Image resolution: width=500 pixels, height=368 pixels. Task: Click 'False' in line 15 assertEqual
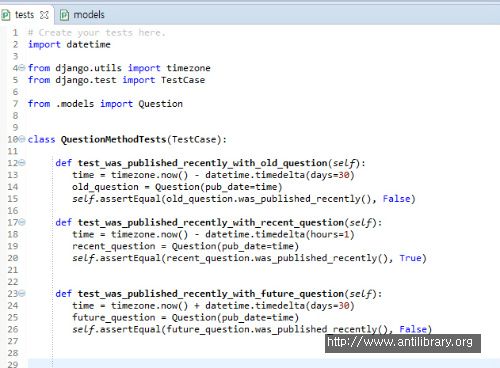tap(397, 199)
